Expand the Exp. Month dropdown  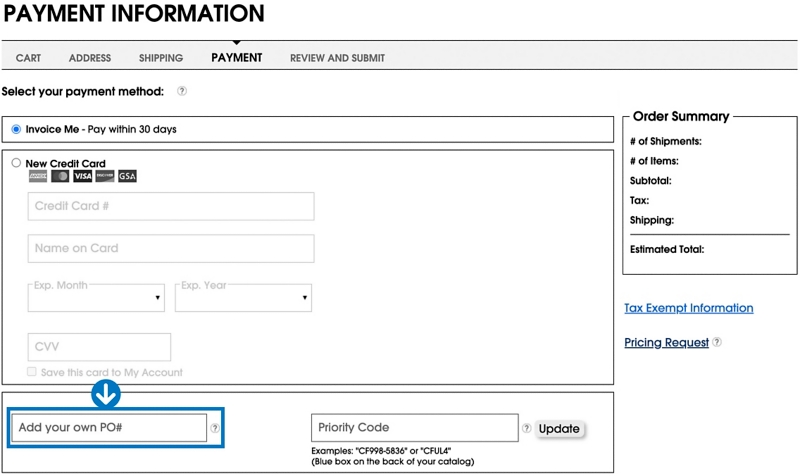coord(97,298)
